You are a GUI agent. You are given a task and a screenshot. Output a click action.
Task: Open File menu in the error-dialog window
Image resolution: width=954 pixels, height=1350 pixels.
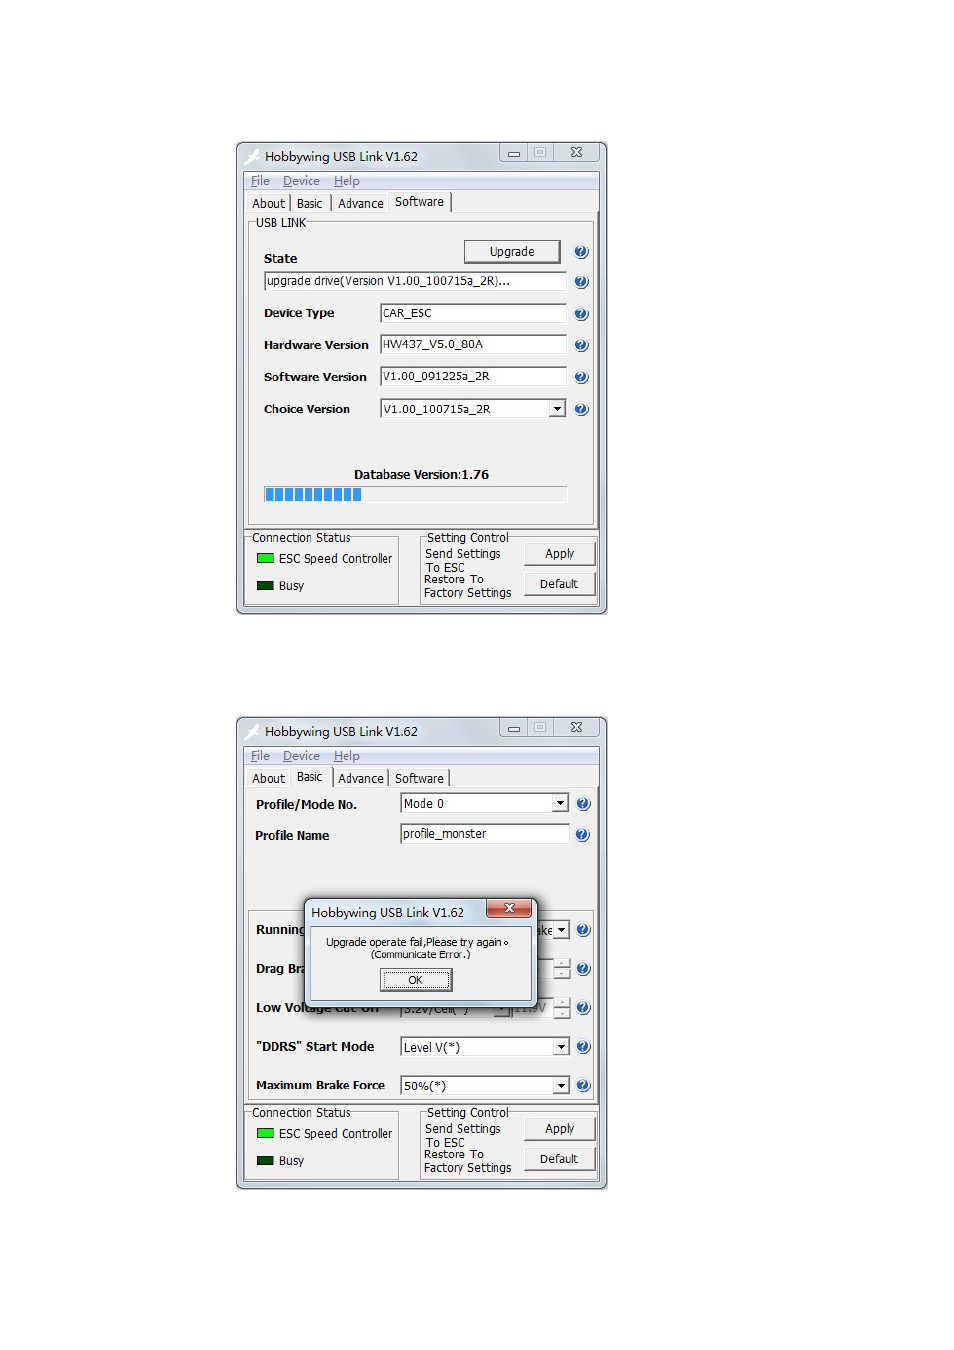pos(260,756)
